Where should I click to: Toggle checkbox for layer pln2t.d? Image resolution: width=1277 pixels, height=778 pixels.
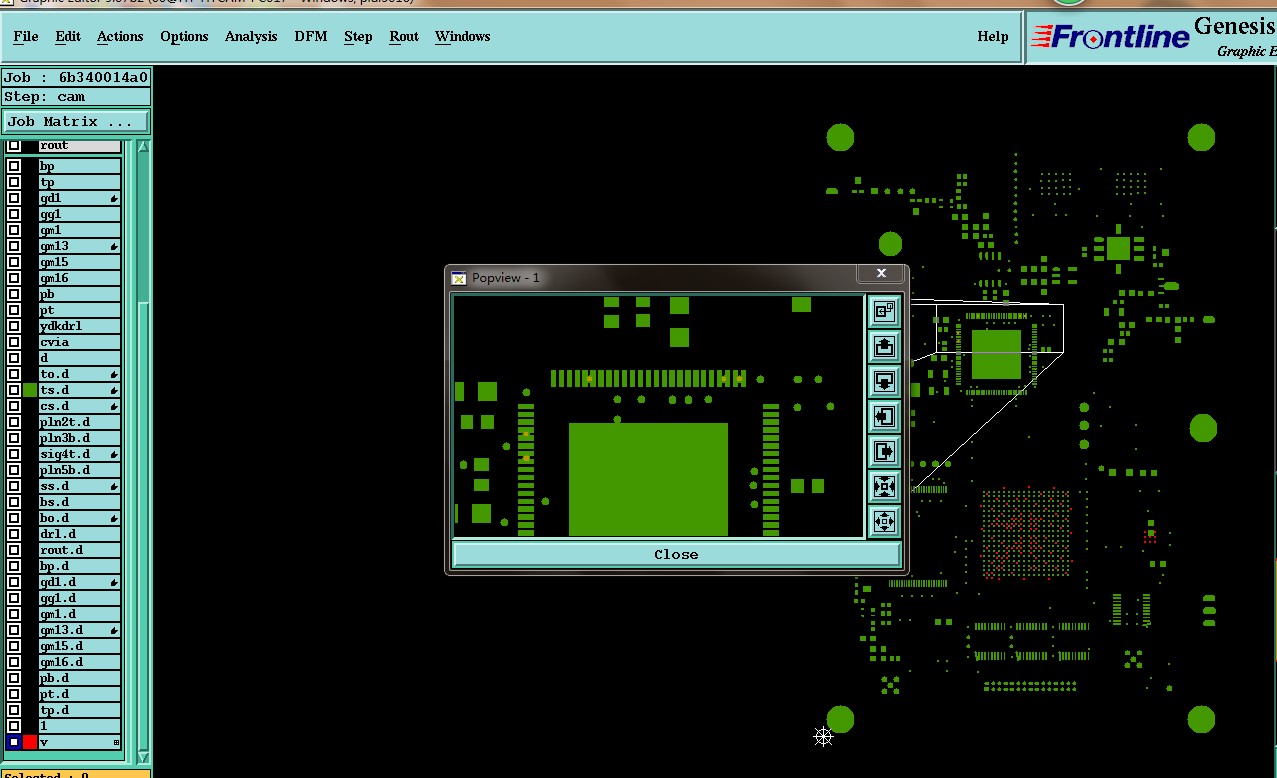tap(14, 422)
